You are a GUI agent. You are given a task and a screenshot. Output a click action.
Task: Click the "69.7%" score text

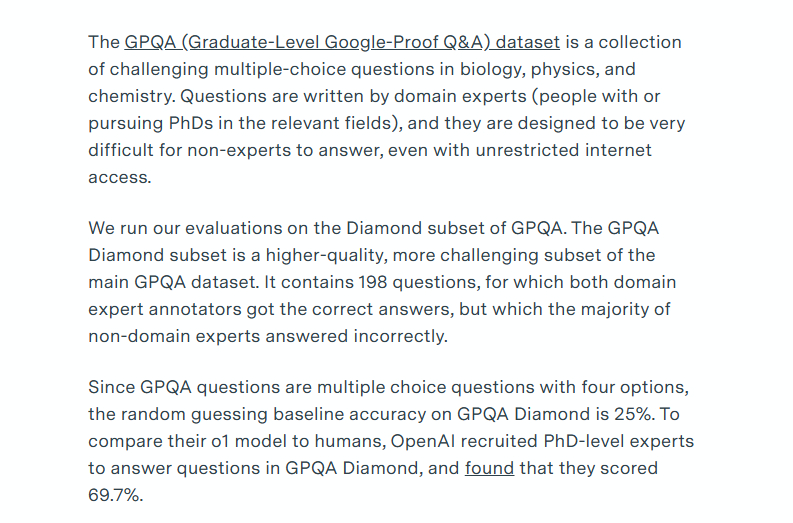[x=115, y=495]
